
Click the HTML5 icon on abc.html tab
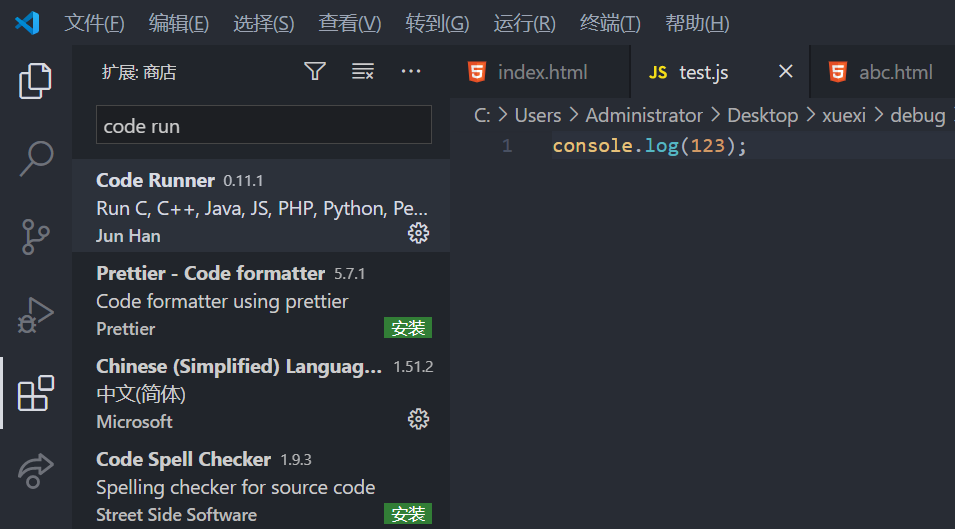click(x=838, y=72)
